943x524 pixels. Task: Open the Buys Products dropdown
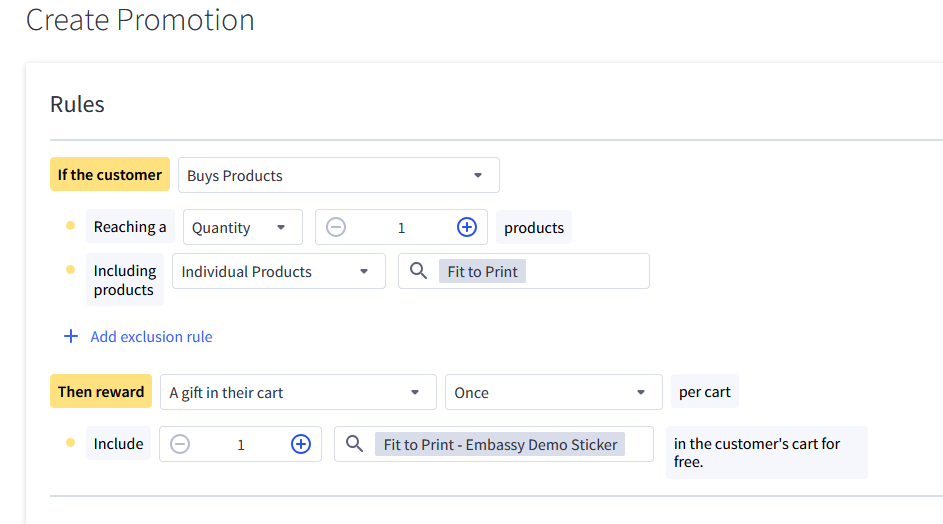(x=339, y=175)
